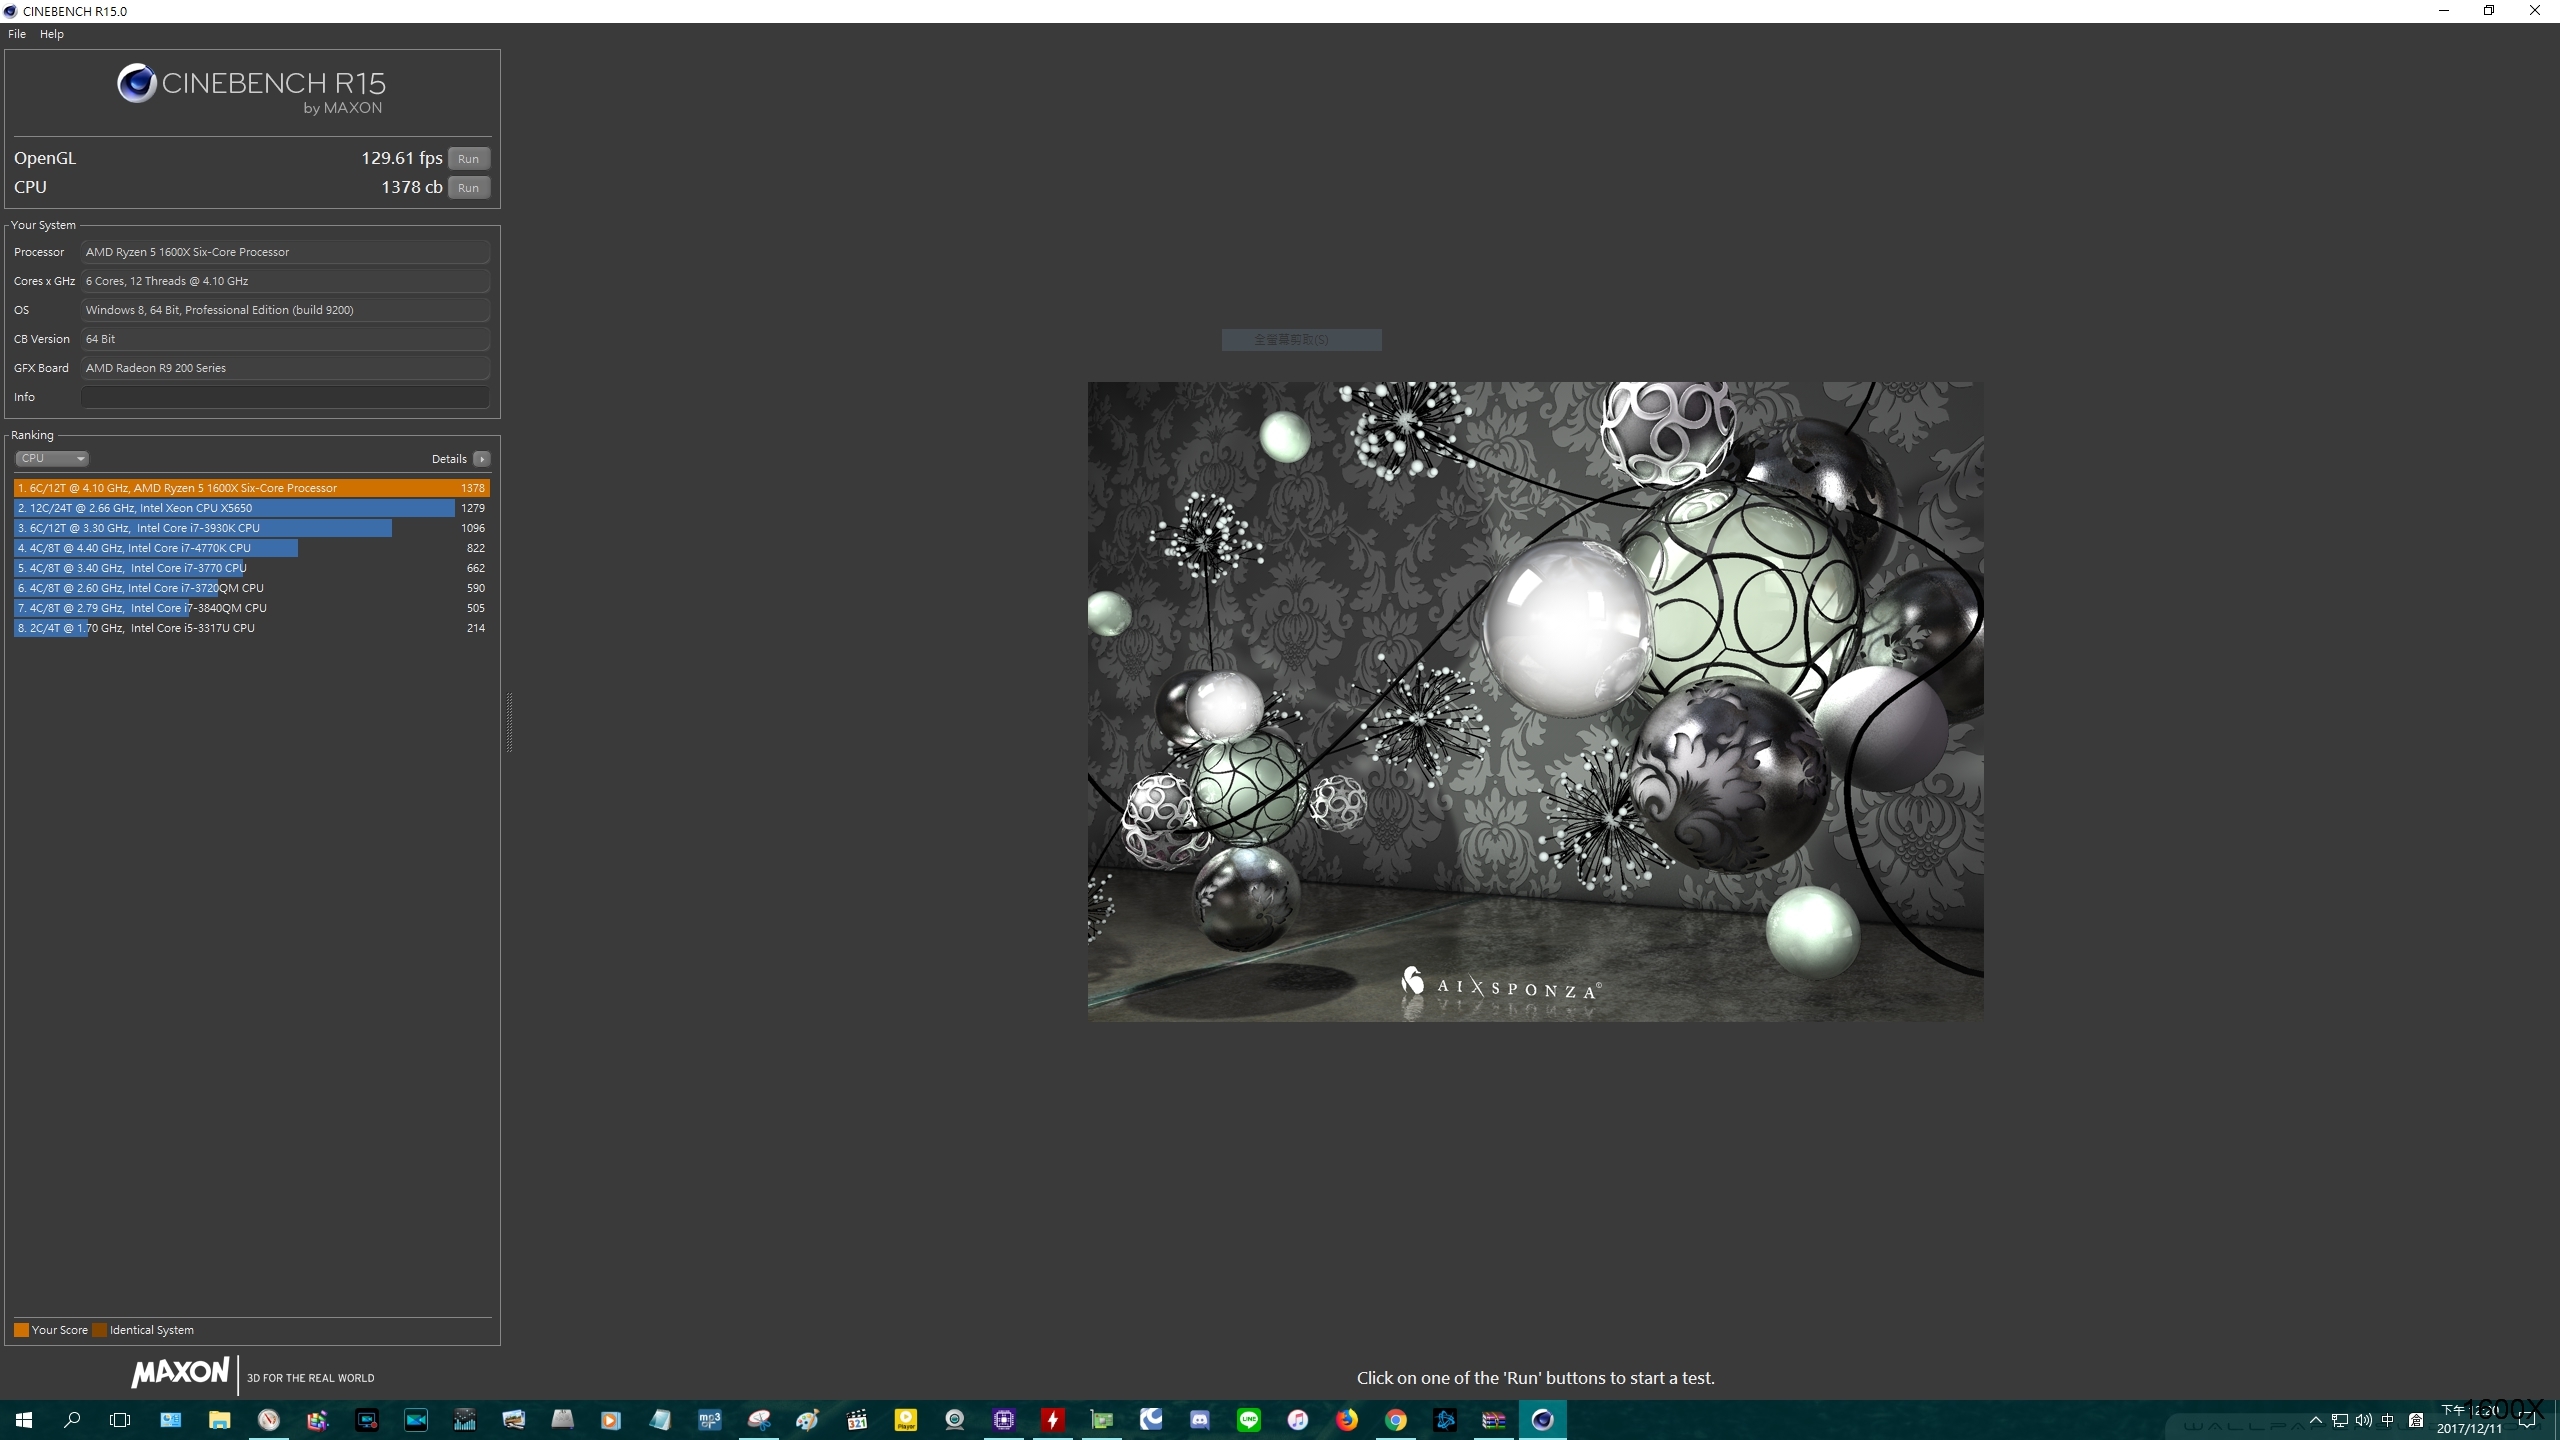
Task: Run the CPU benchmark test
Action: click(468, 188)
